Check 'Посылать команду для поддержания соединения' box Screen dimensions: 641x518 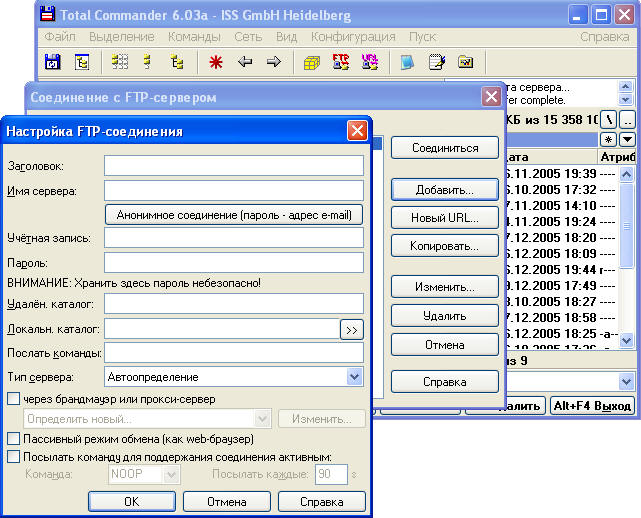13,457
